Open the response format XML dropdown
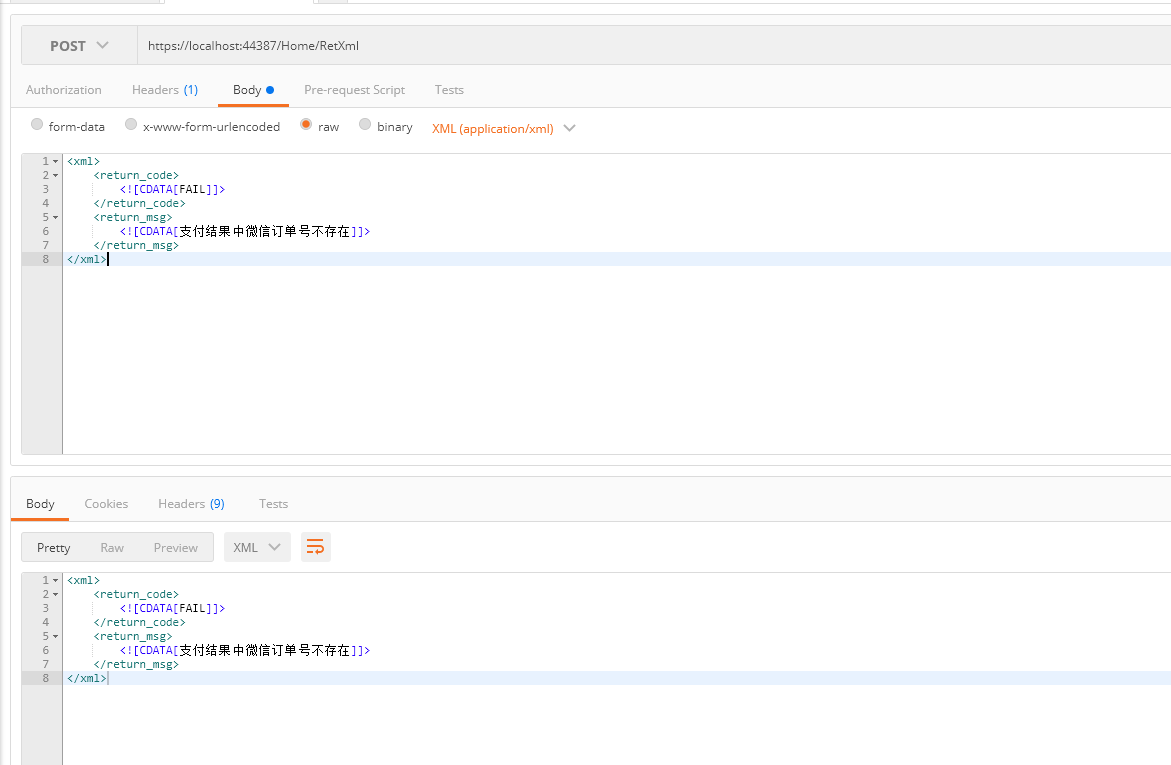The image size is (1171, 765). click(x=257, y=547)
